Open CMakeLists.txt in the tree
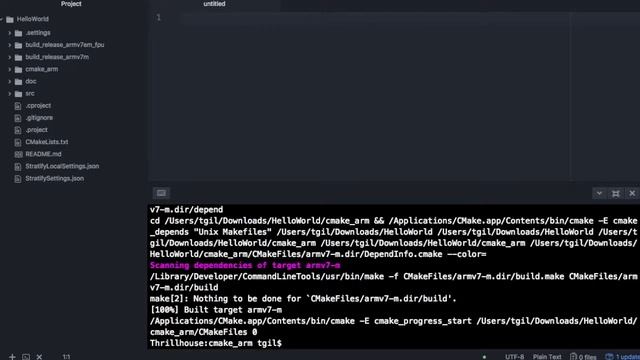Image resolution: width=640 pixels, height=360 pixels. tap(47, 142)
